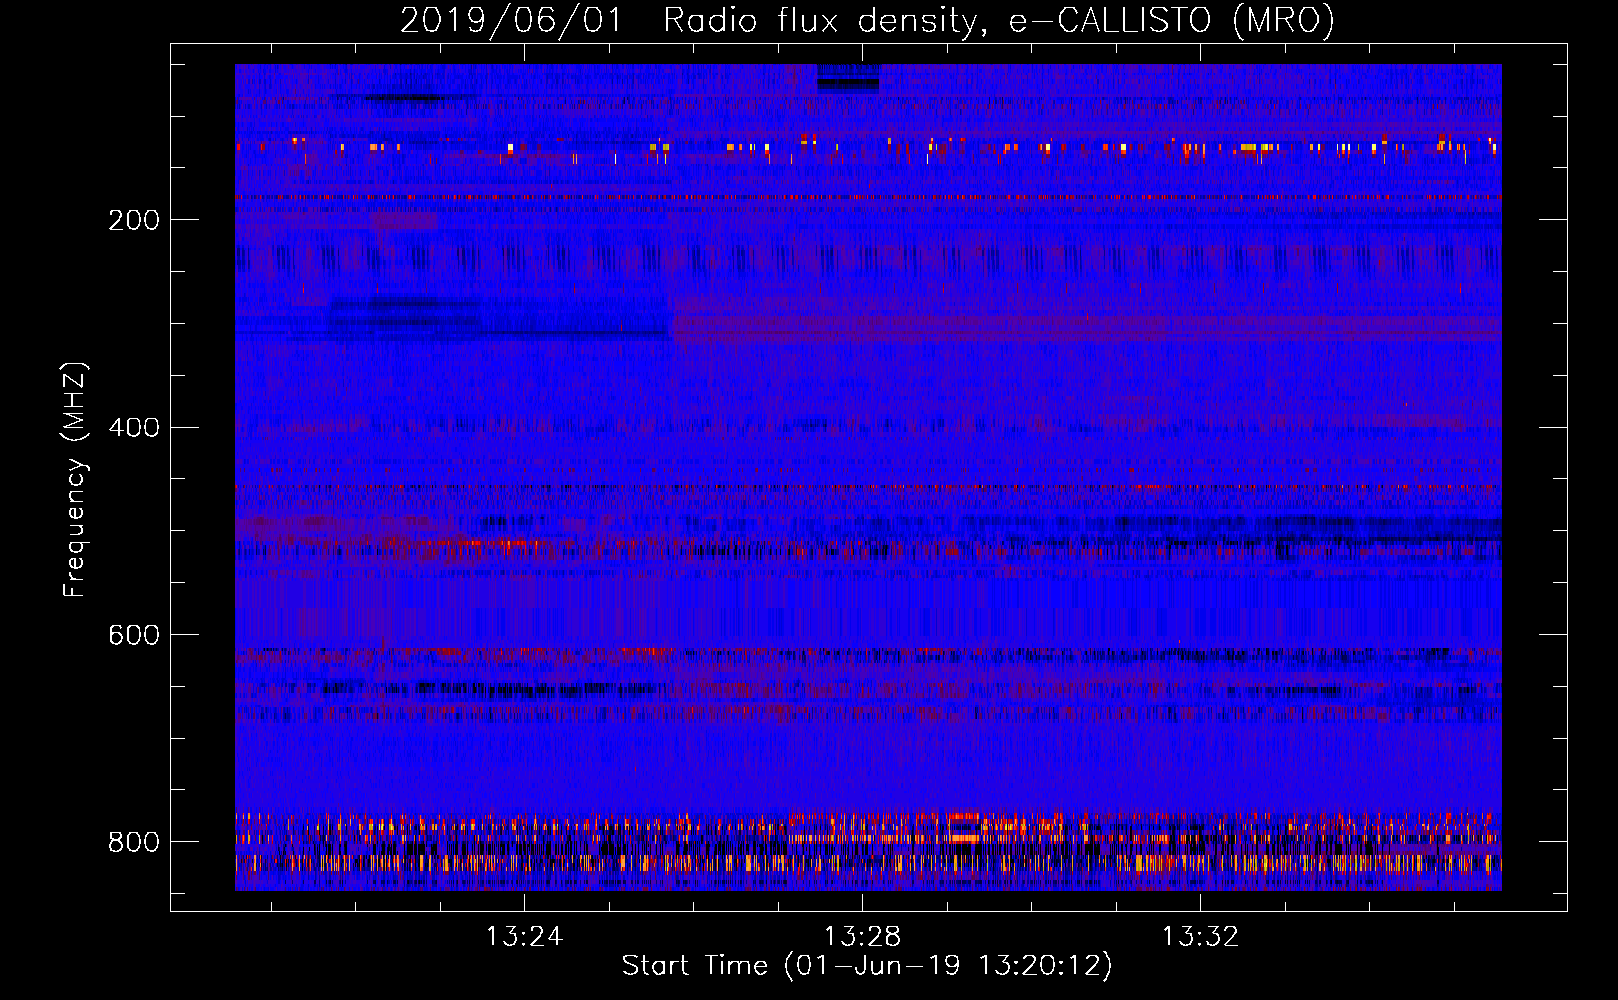Click the 800 frequency tick label
This screenshot has width=1618, height=1000.
point(134,842)
